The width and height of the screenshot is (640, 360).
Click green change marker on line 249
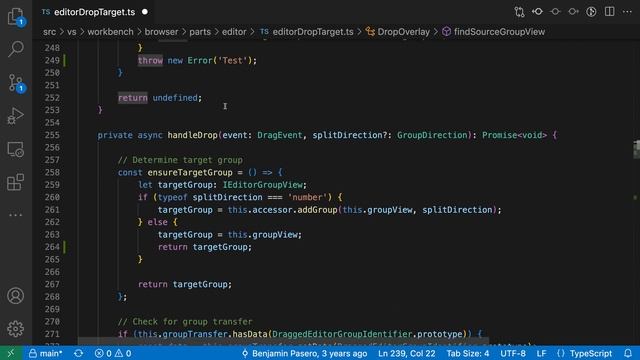point(64,60)
